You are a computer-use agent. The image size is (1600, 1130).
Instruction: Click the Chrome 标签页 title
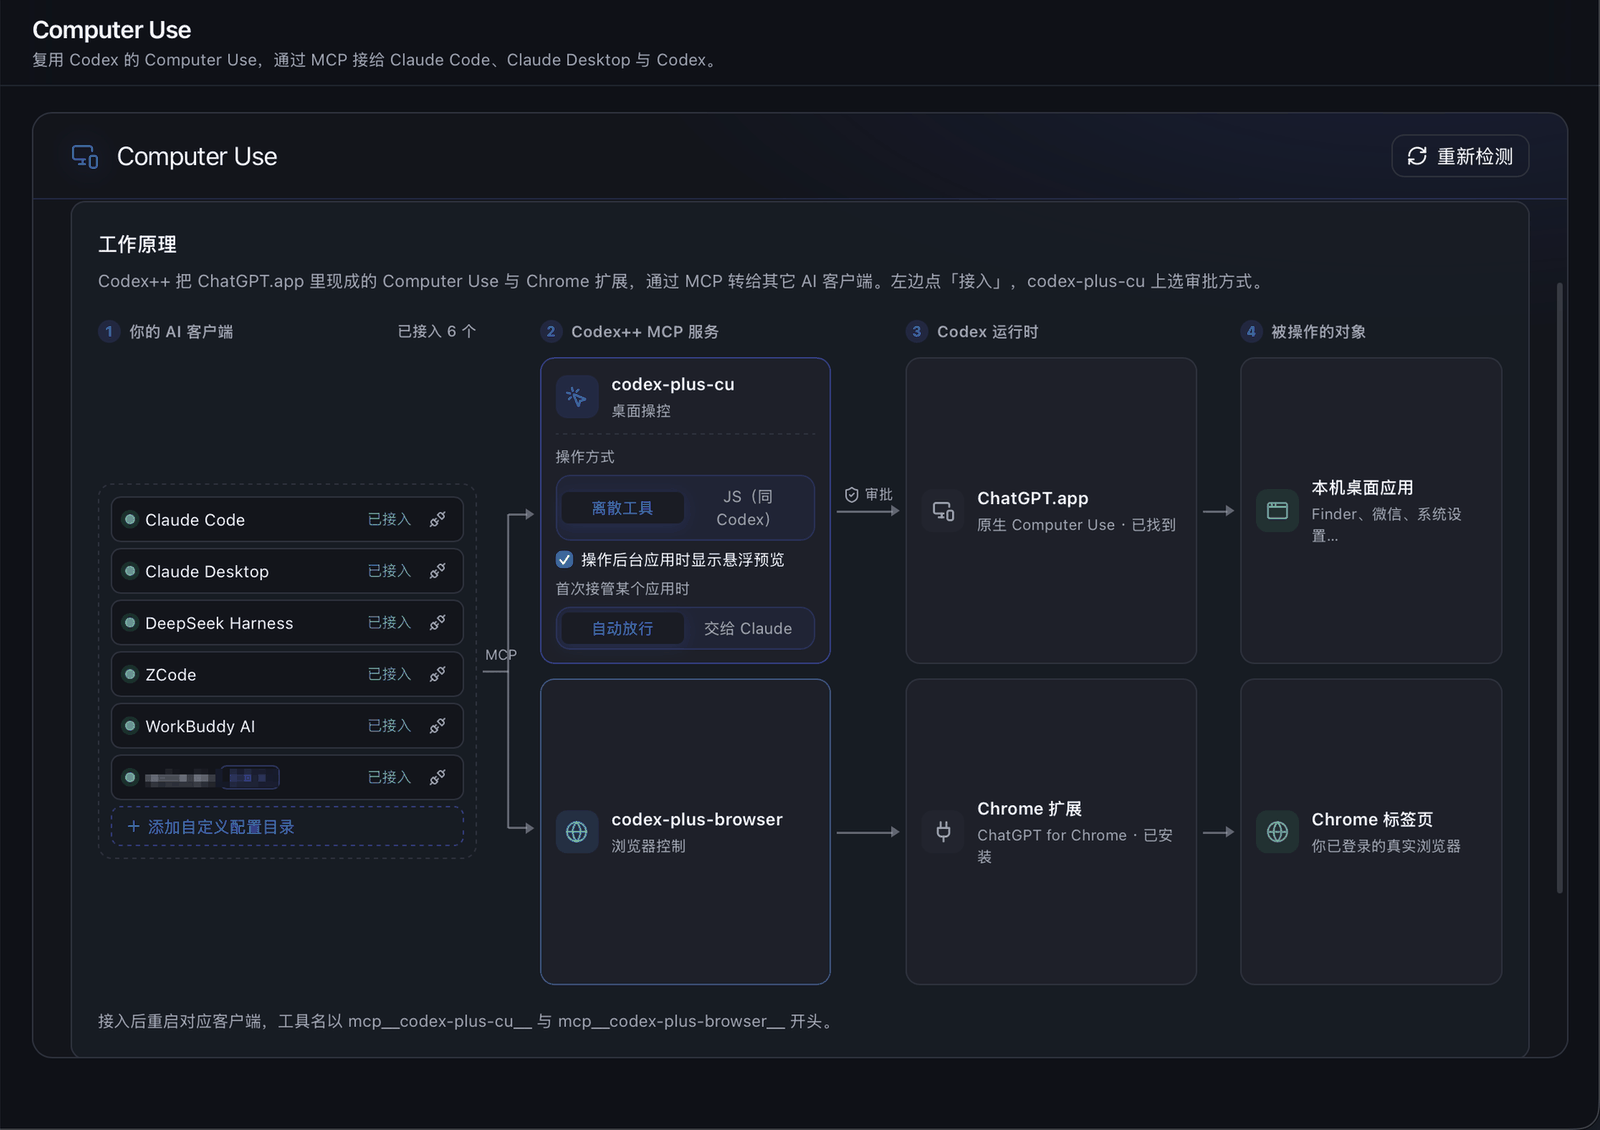click(x=1372, y=820)
